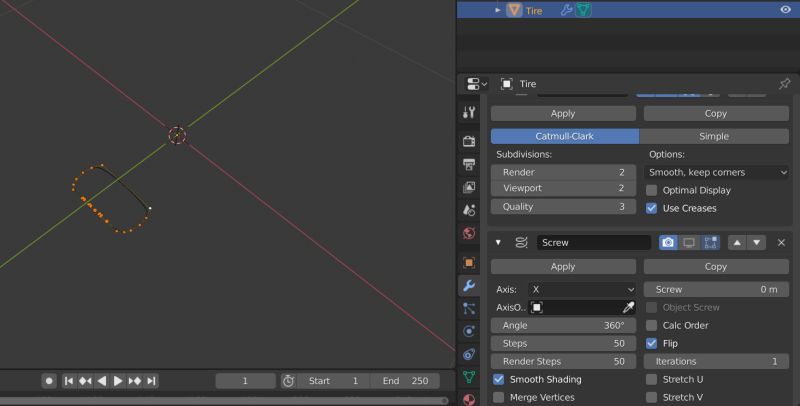Open the Axis X dropdown

[x=582, y=290]
